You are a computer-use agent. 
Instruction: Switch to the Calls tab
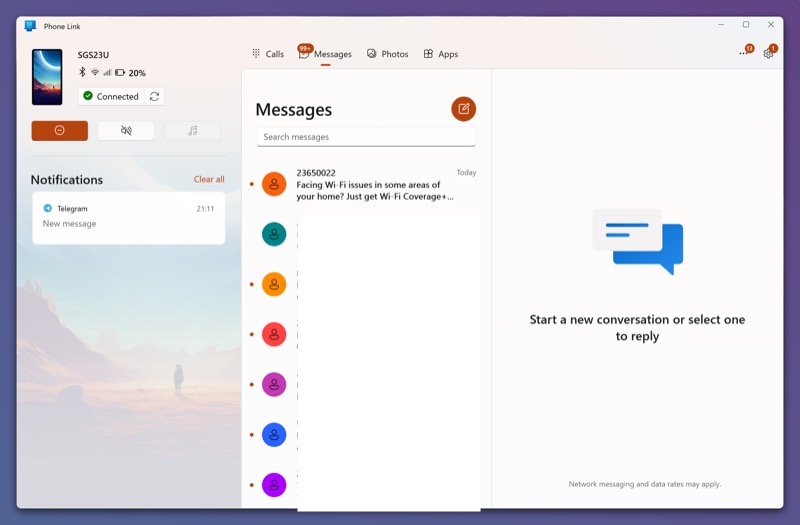267,54
